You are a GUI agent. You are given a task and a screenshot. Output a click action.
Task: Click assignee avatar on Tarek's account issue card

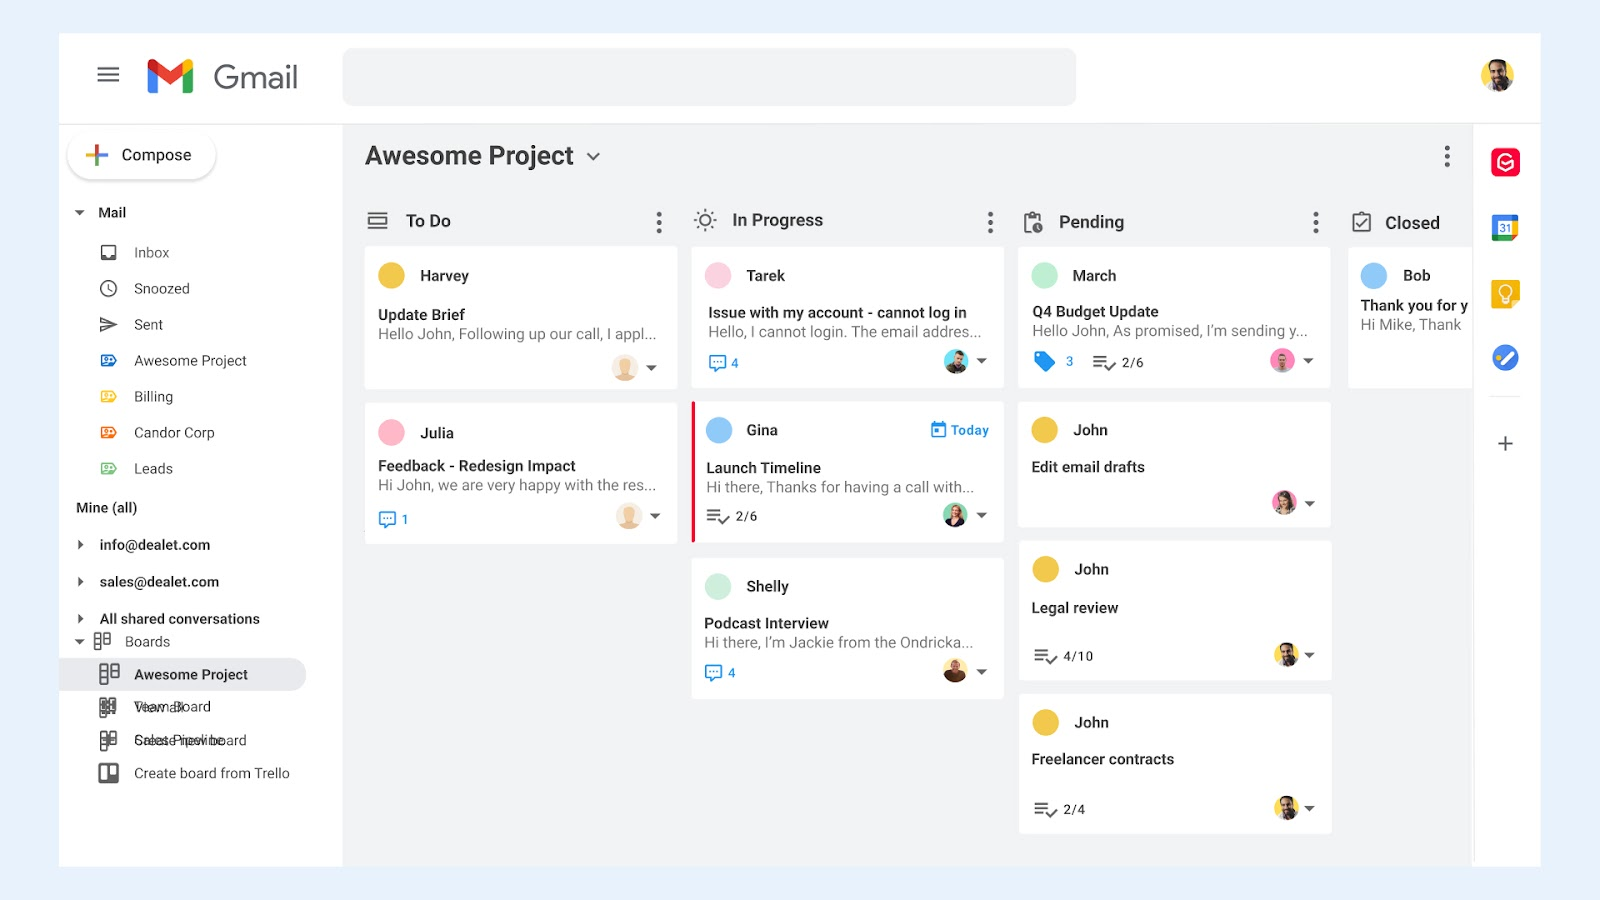pyautogui.click(x=956, y=361)
